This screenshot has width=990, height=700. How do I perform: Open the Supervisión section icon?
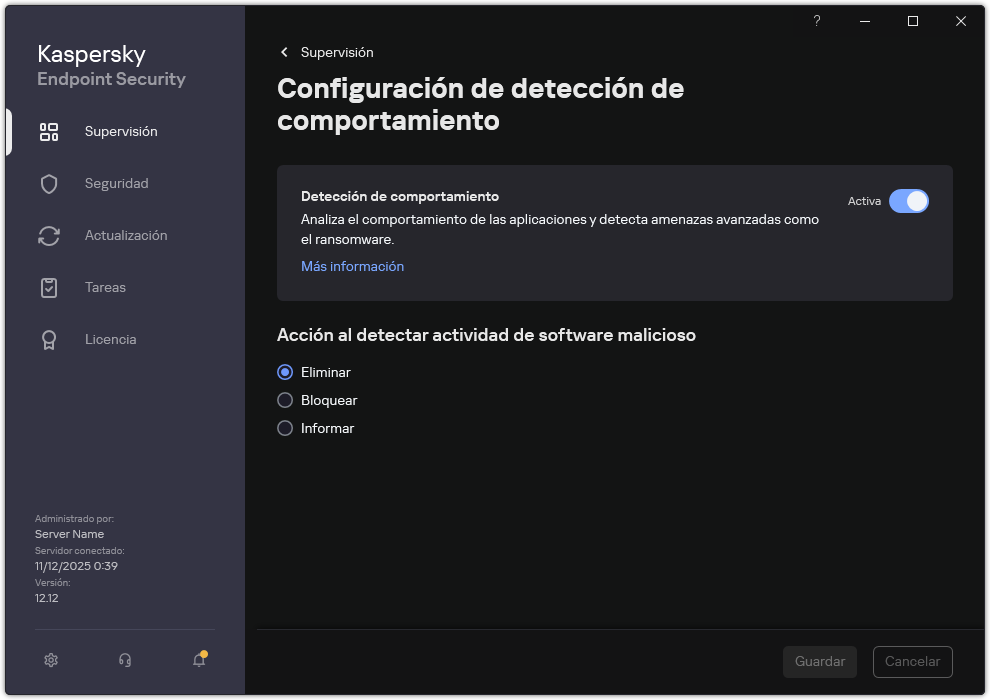tap(49, 131)
